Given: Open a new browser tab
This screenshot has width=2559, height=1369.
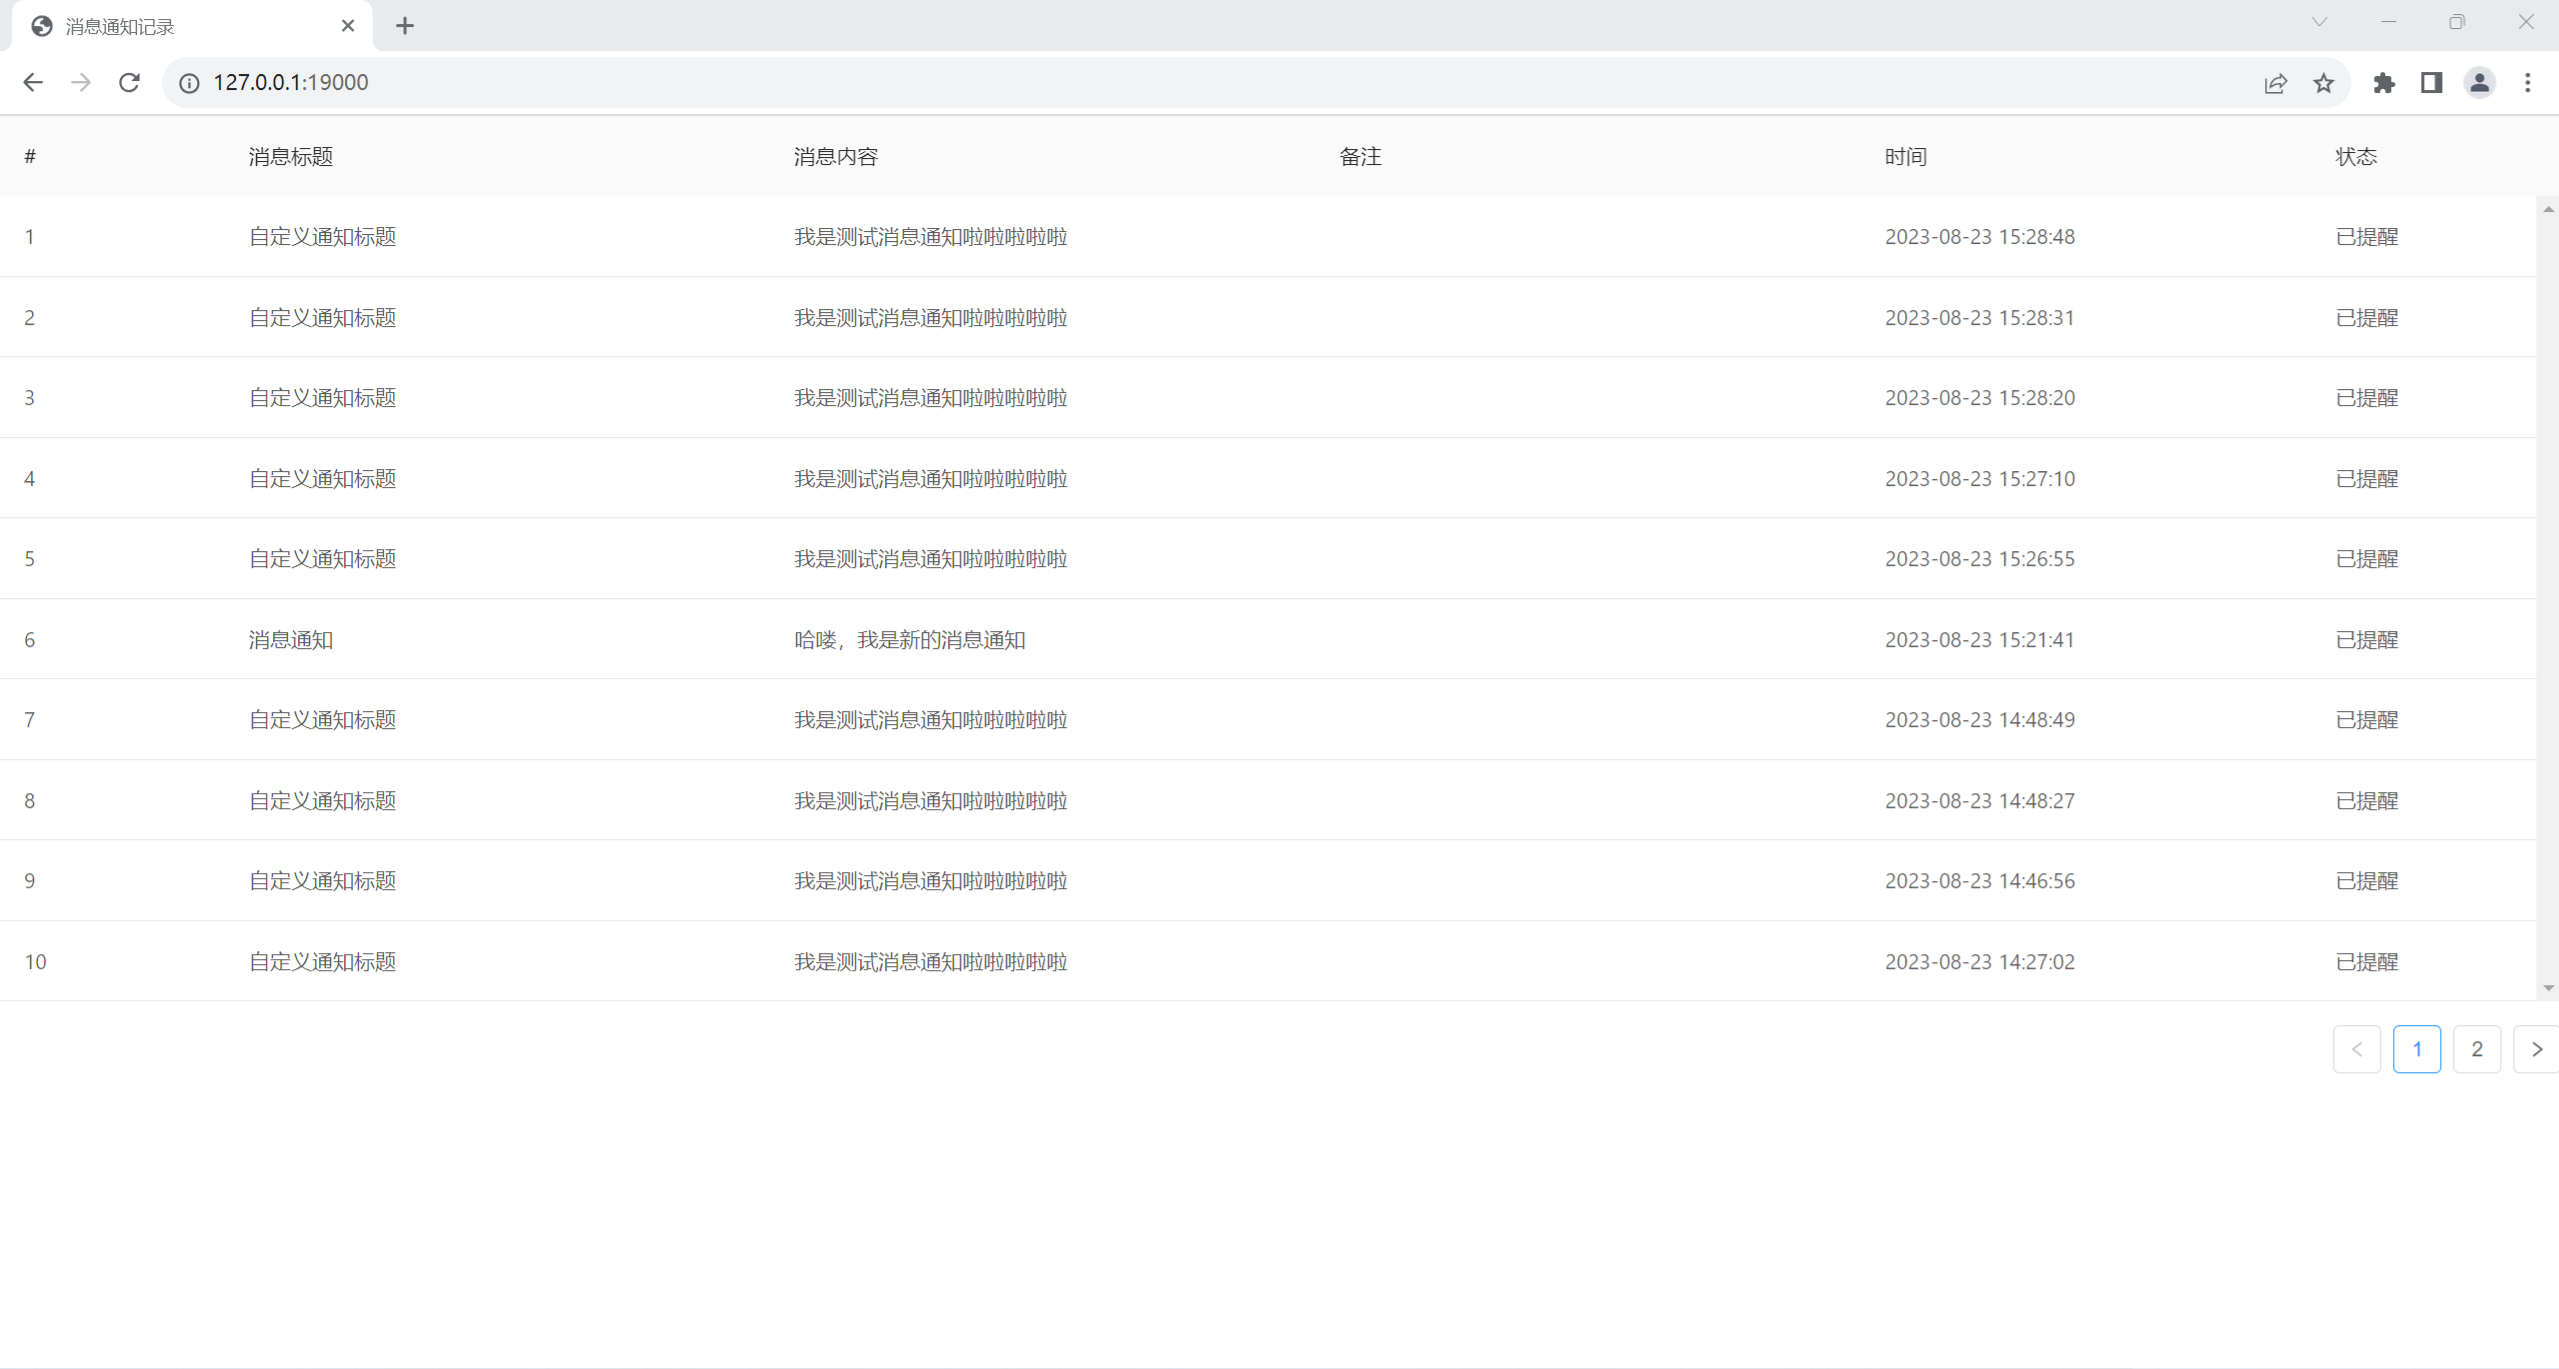Looking at the screenshot, I should coord(404,26).
